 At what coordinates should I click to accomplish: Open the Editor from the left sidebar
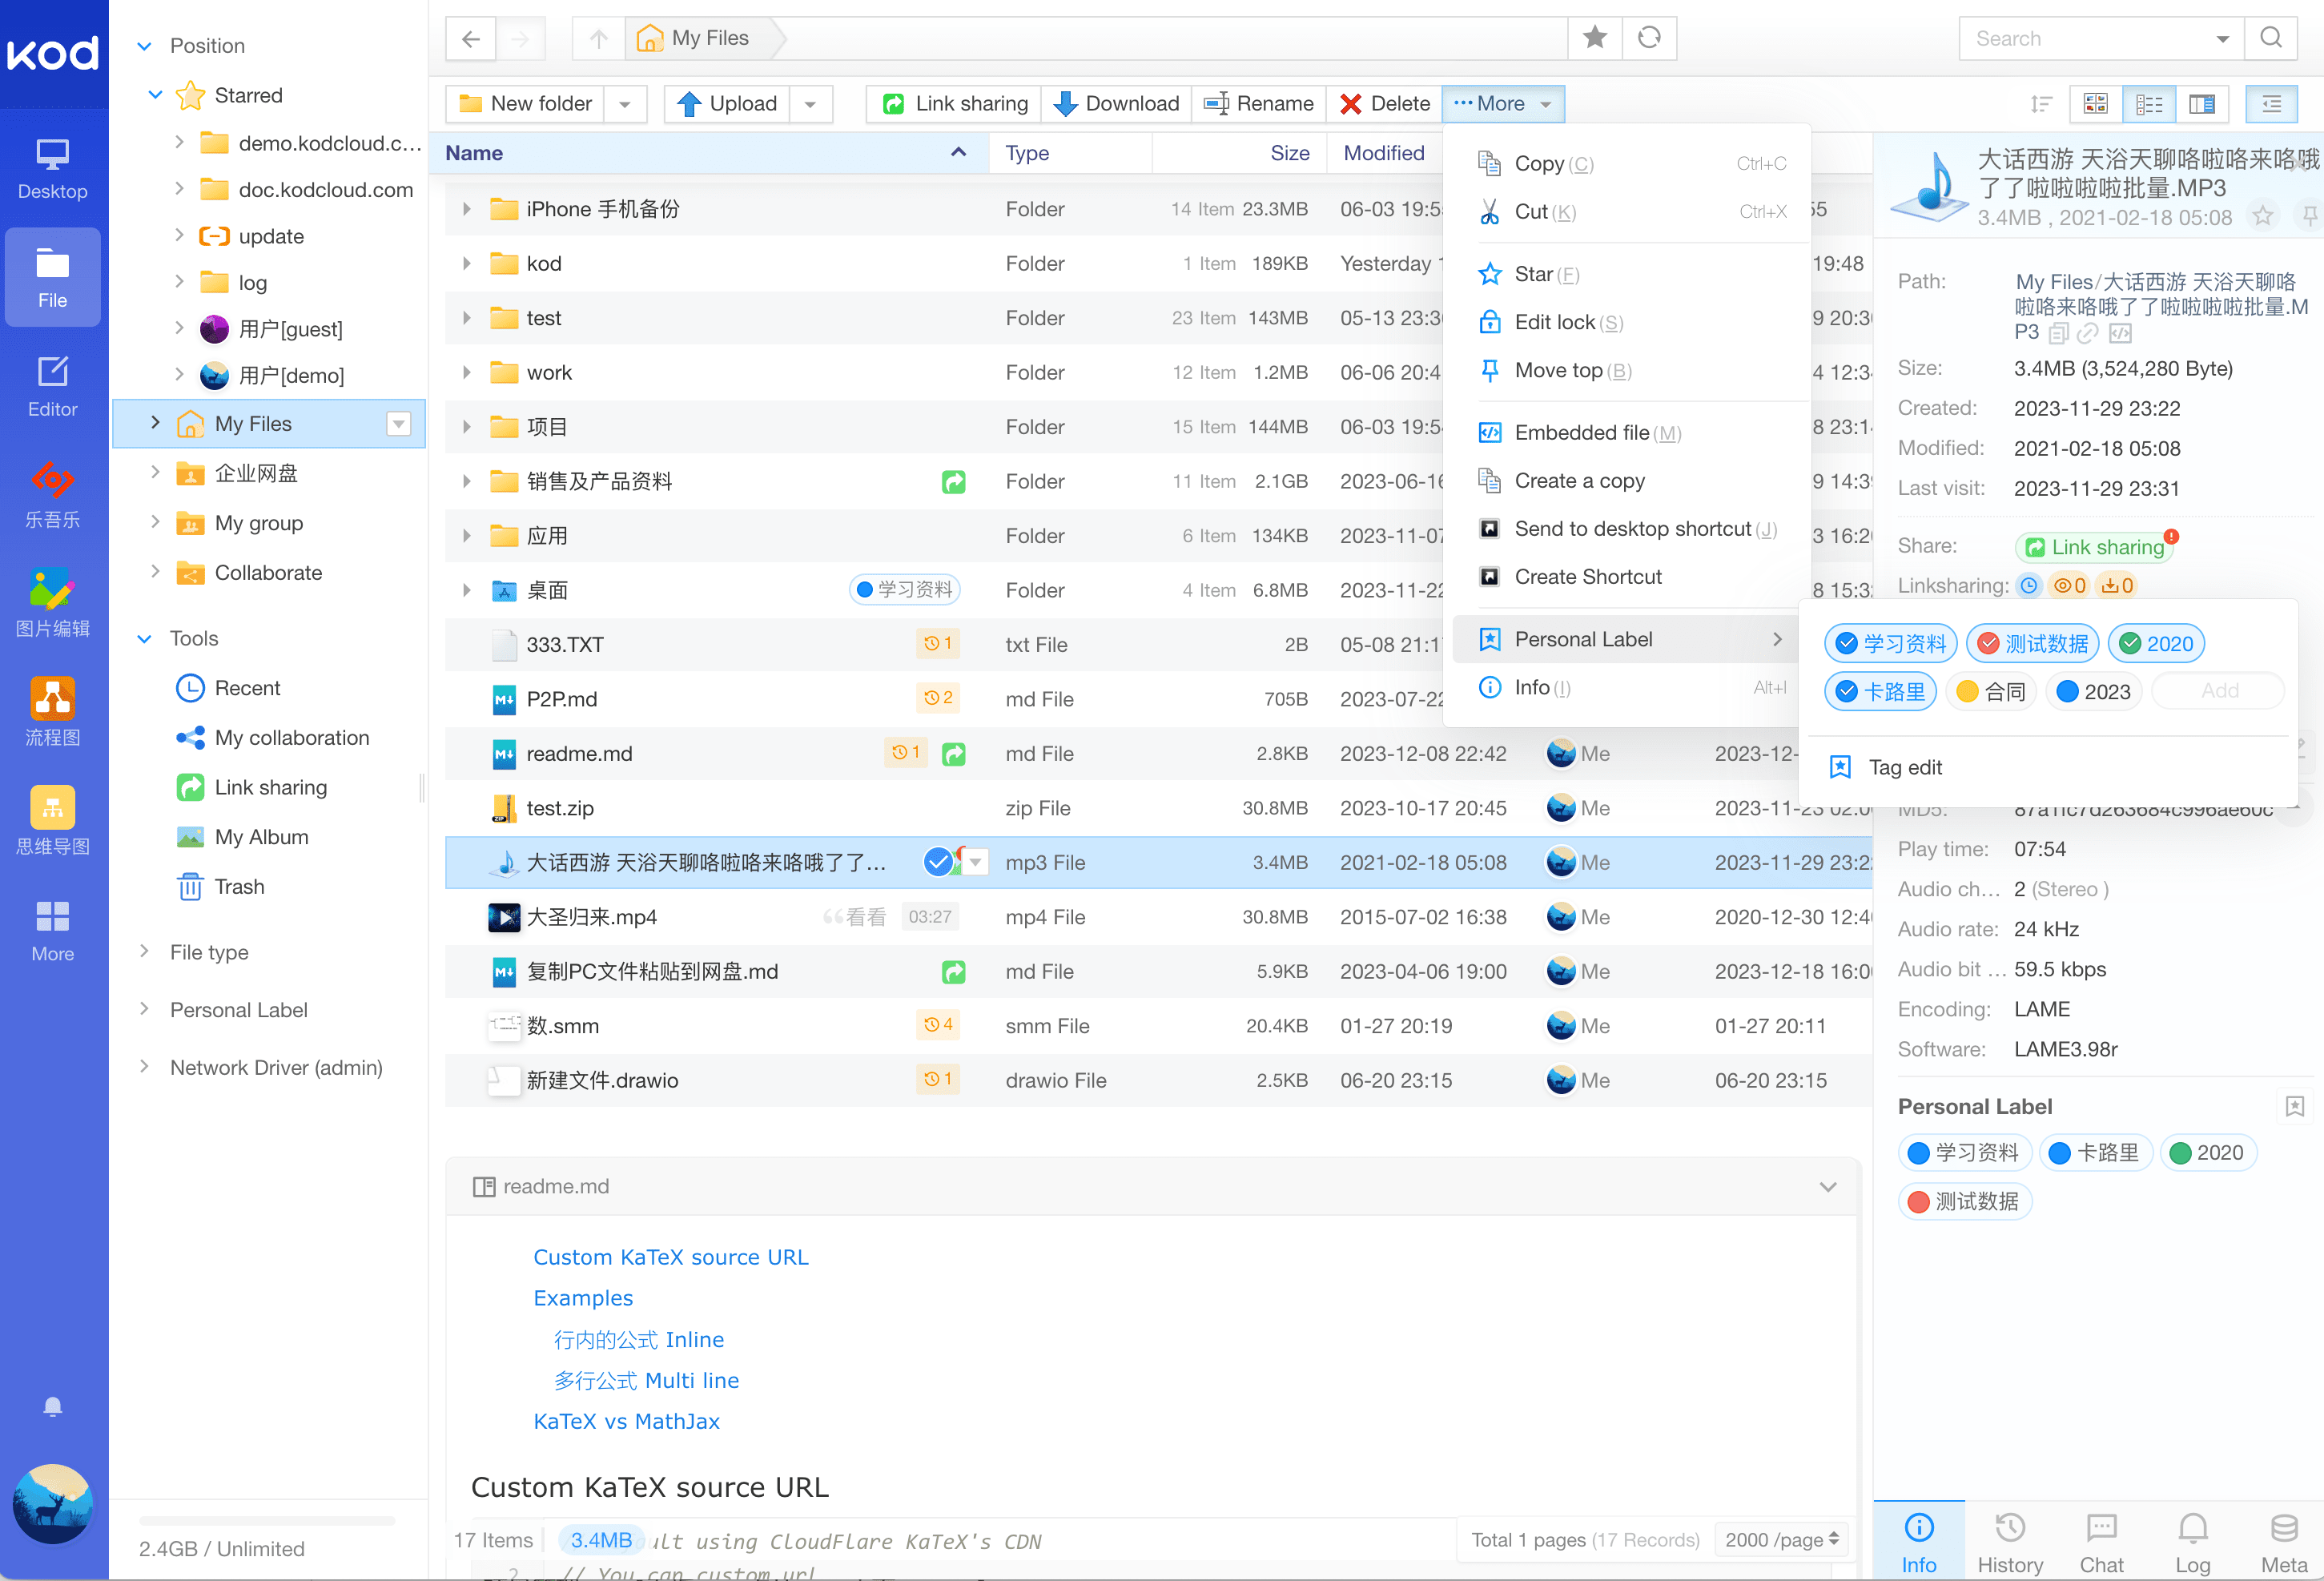pos(52,385)
